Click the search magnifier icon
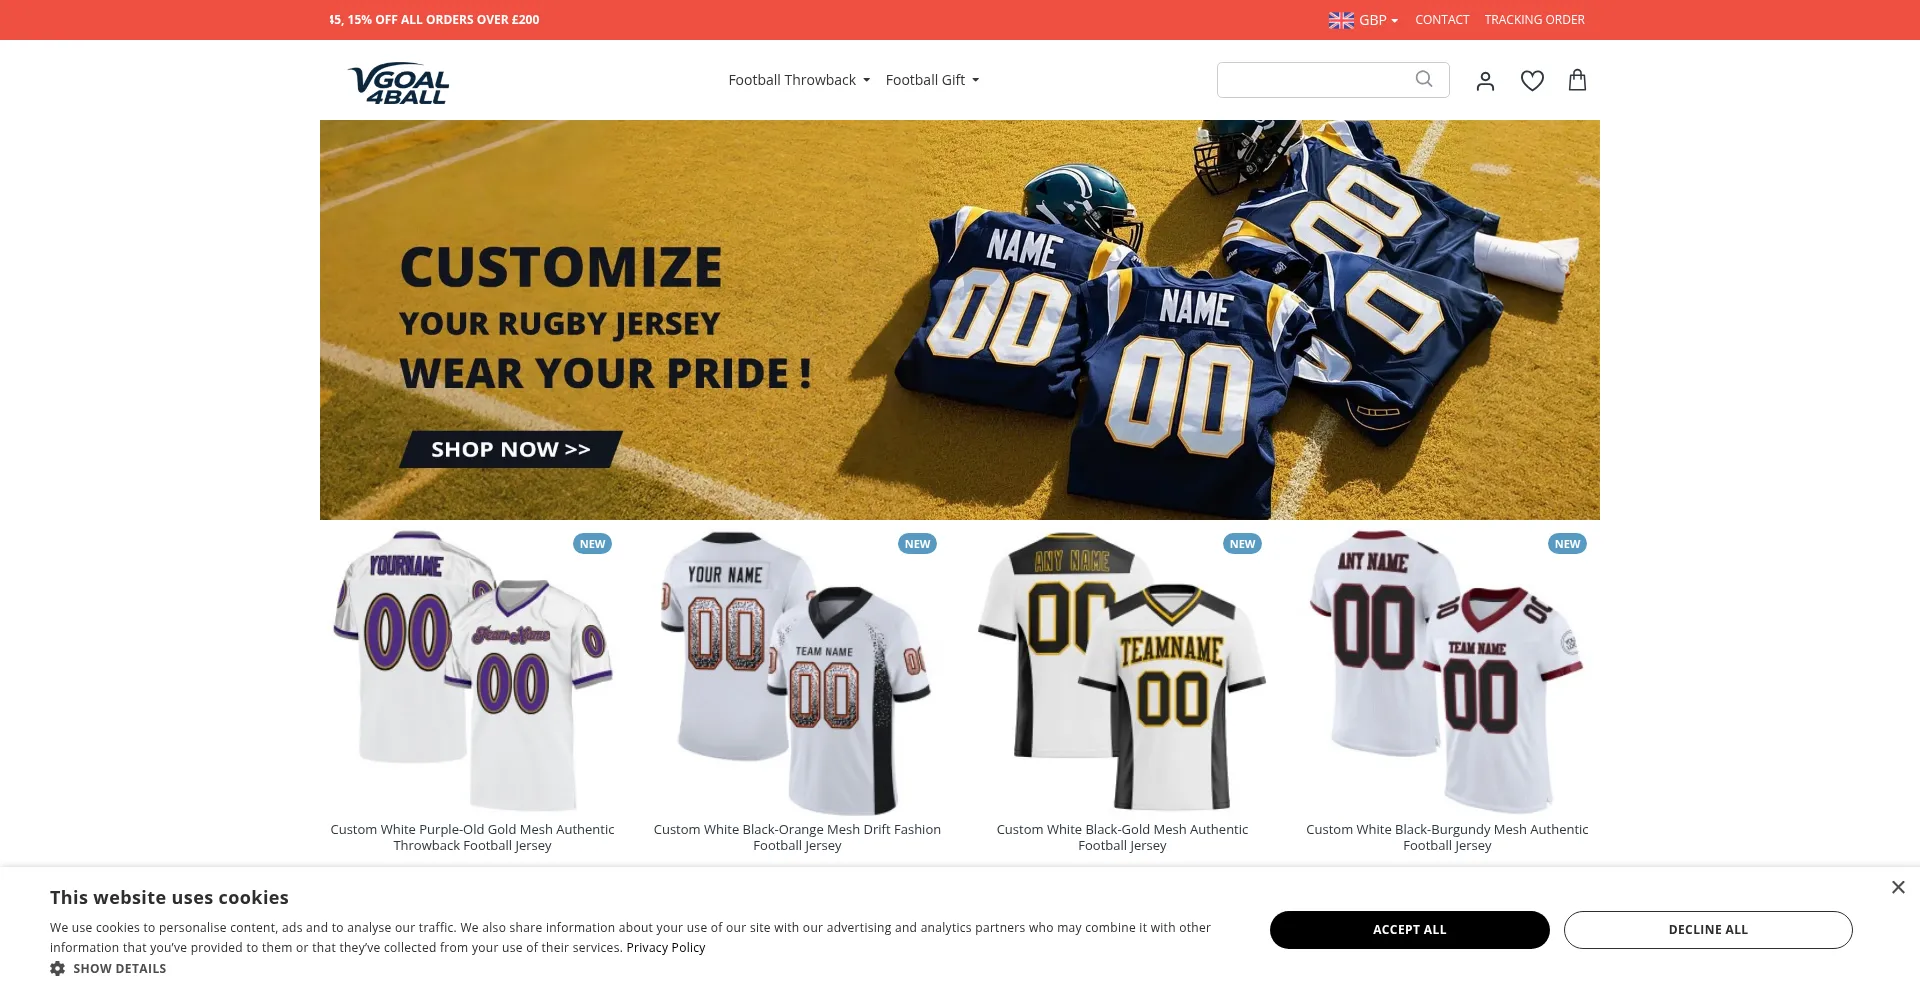The height and width of the screenshot is (993, 1920). click(1424, 79)
